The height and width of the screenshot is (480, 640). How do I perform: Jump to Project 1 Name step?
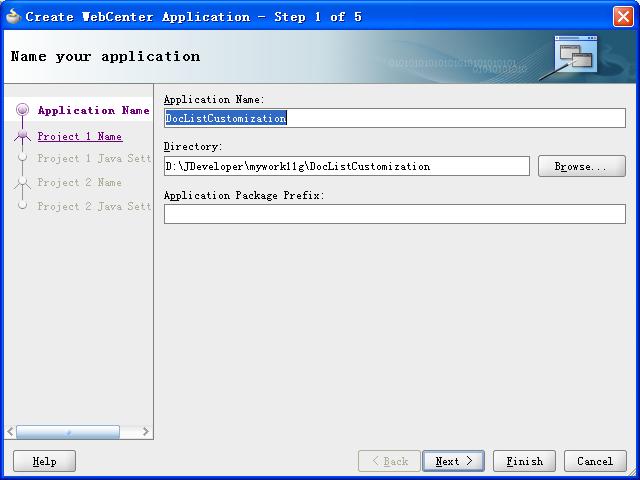point(80,136)
